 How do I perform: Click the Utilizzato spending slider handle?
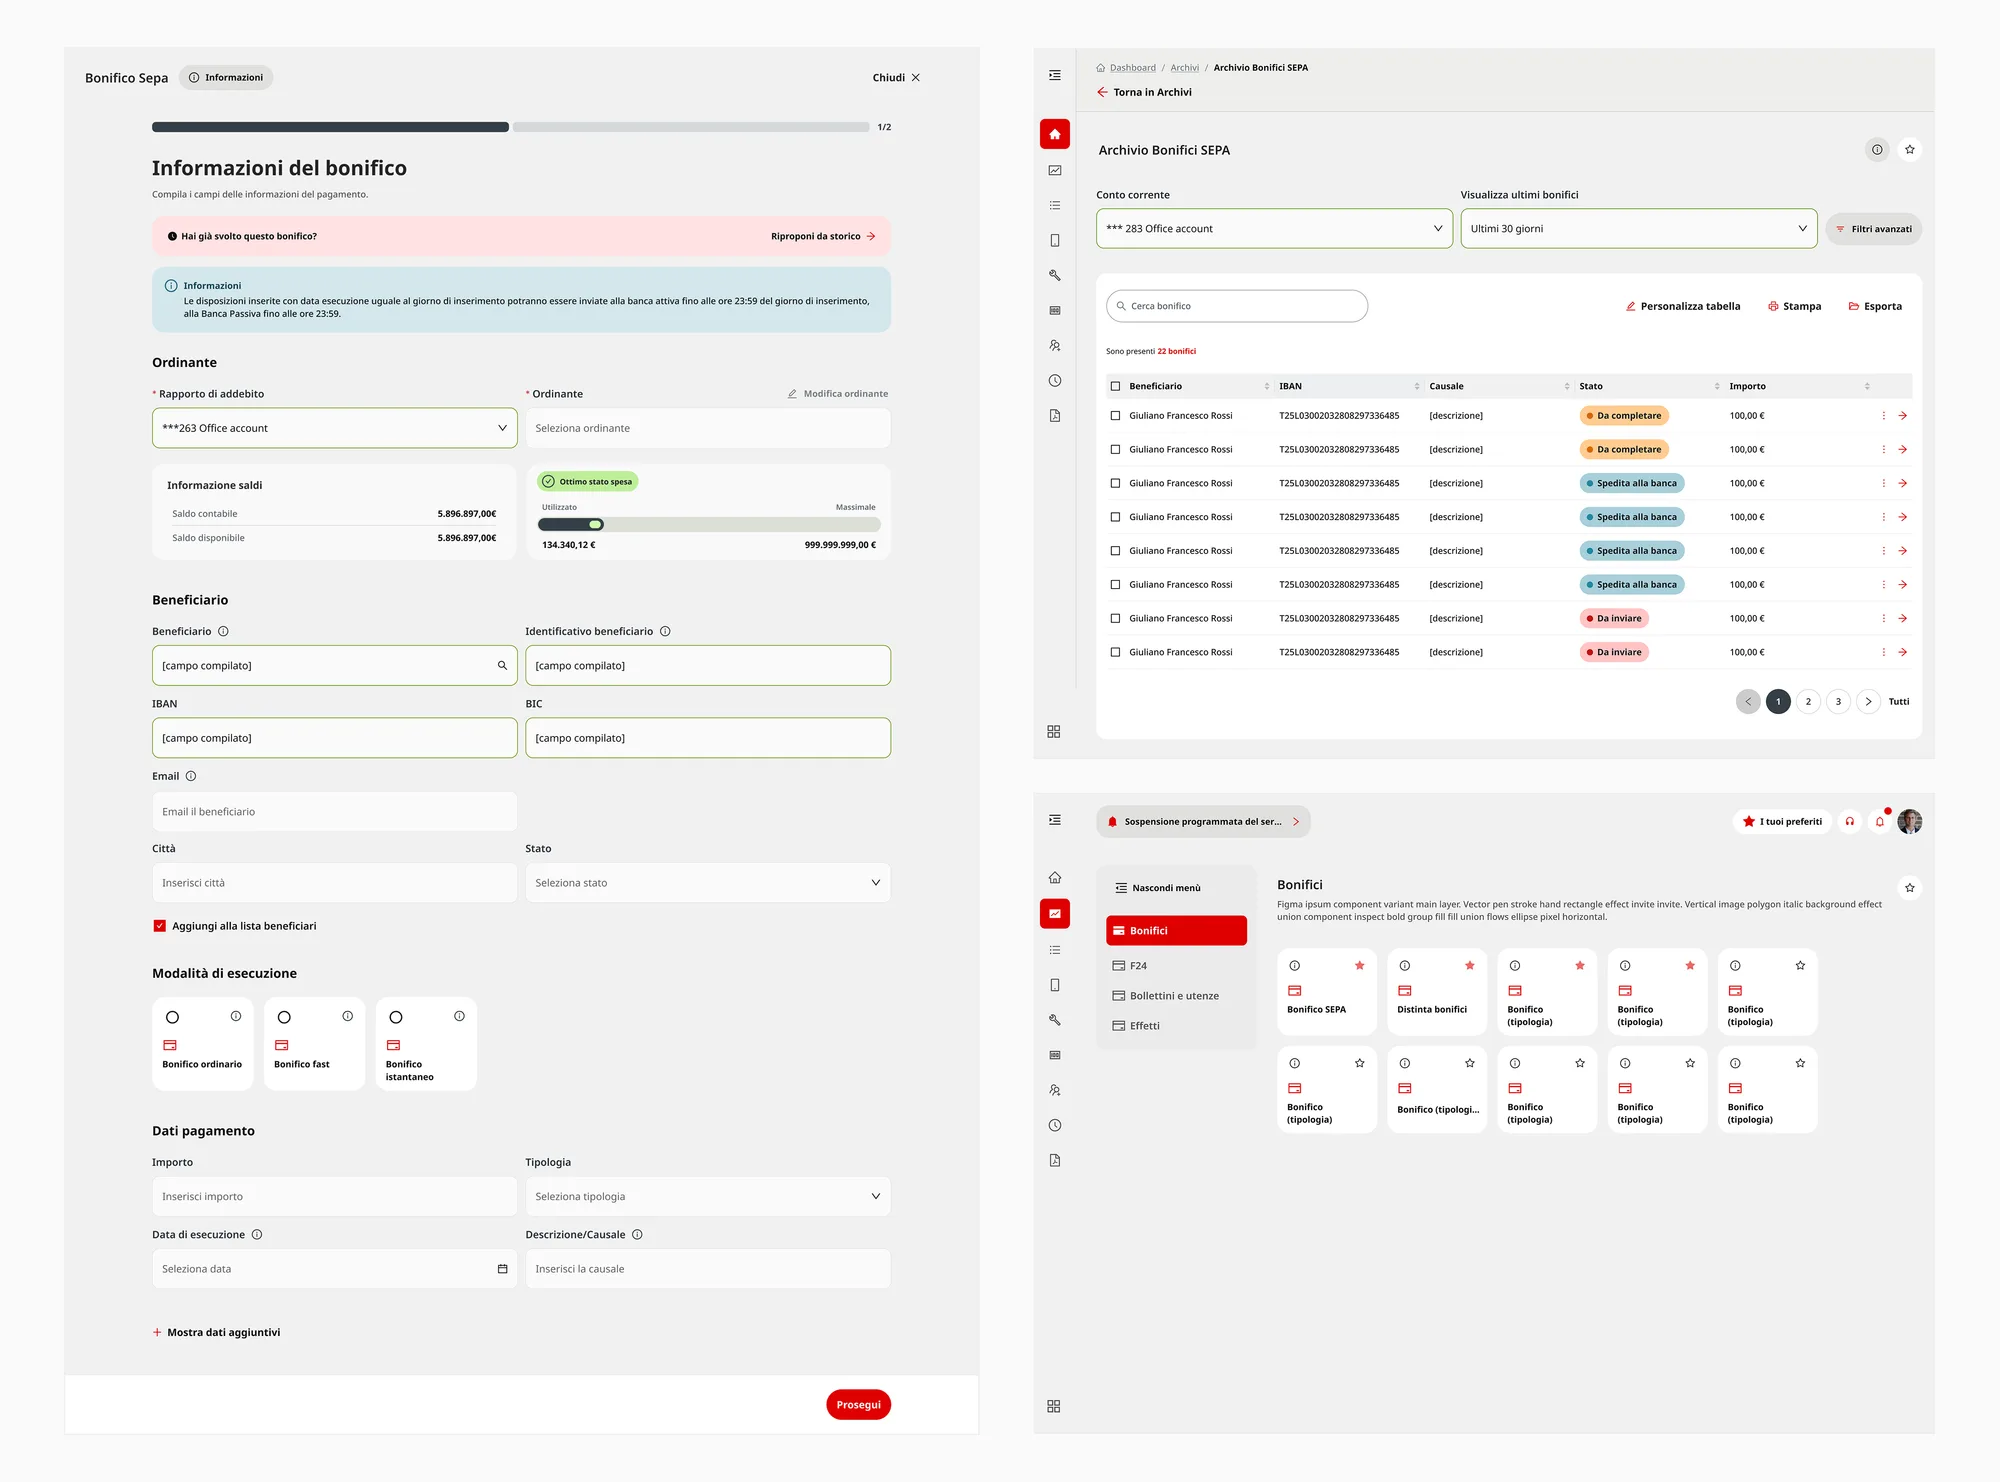click(596, 524)
